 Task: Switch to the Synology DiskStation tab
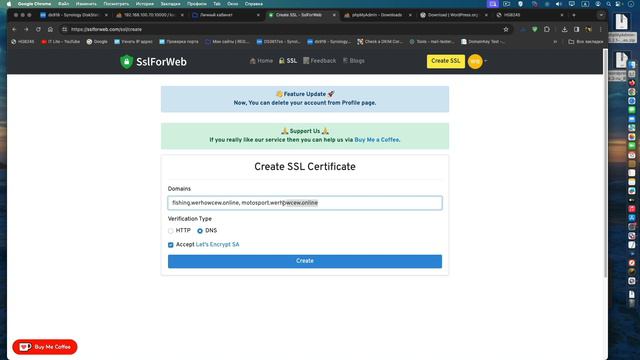(x=73, y=15)
